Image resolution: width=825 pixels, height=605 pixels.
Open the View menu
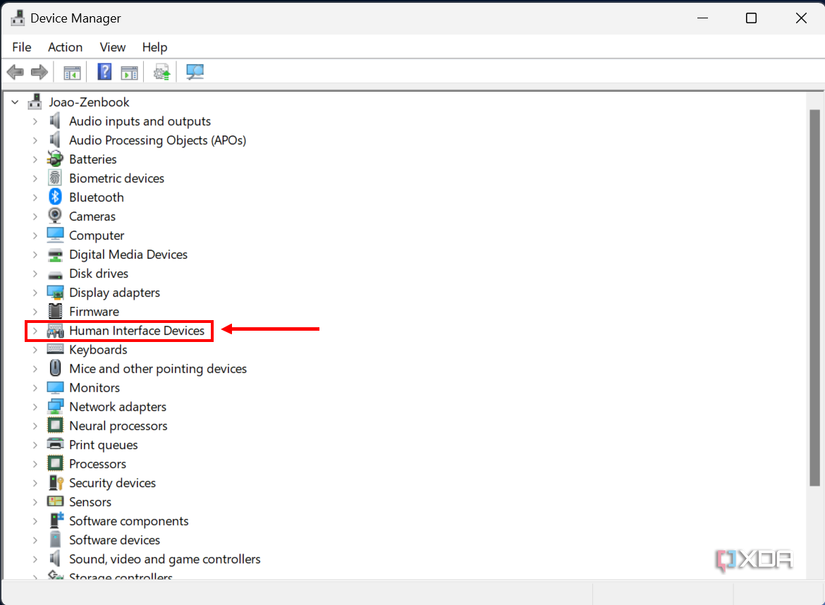[x=112, y=47]
